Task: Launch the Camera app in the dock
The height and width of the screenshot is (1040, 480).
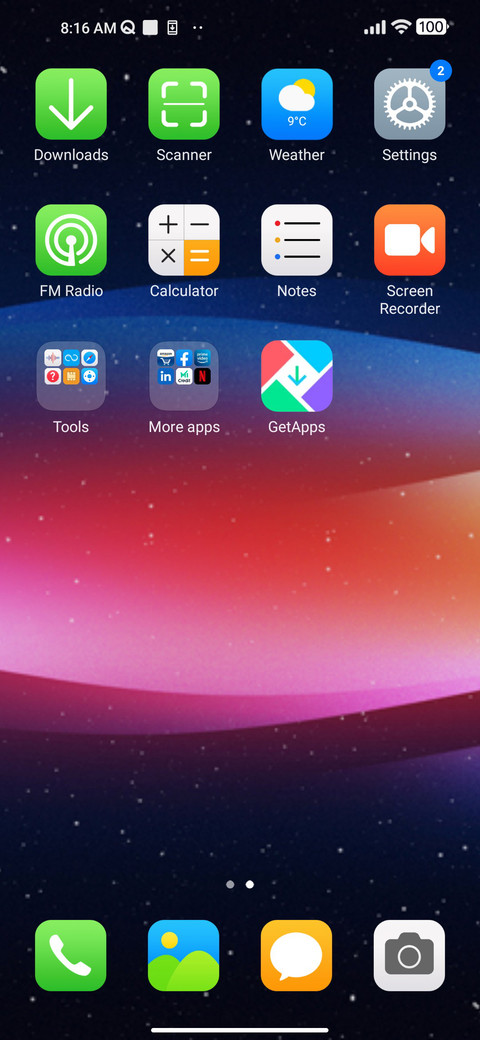Action: pos(409,955)
